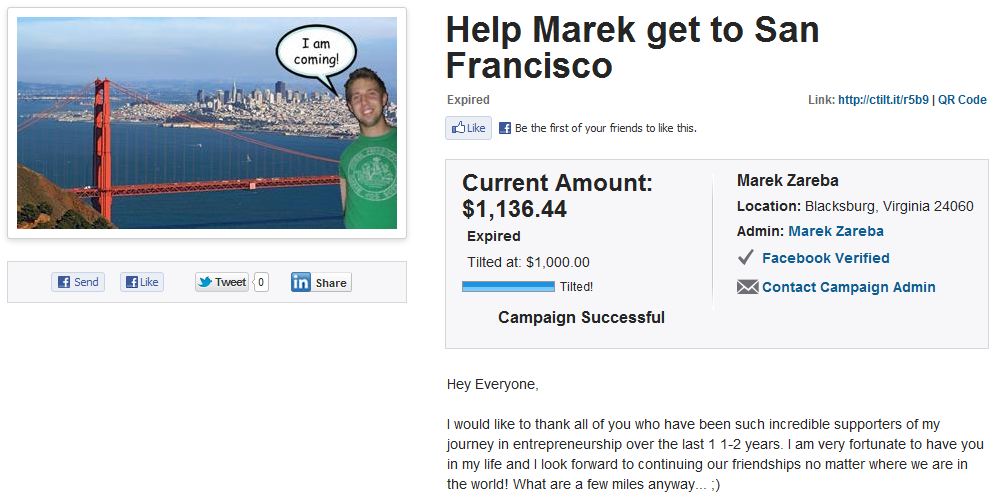
Task: Click the Facebook icon on the Send button
Action: (x=64, y=282)
